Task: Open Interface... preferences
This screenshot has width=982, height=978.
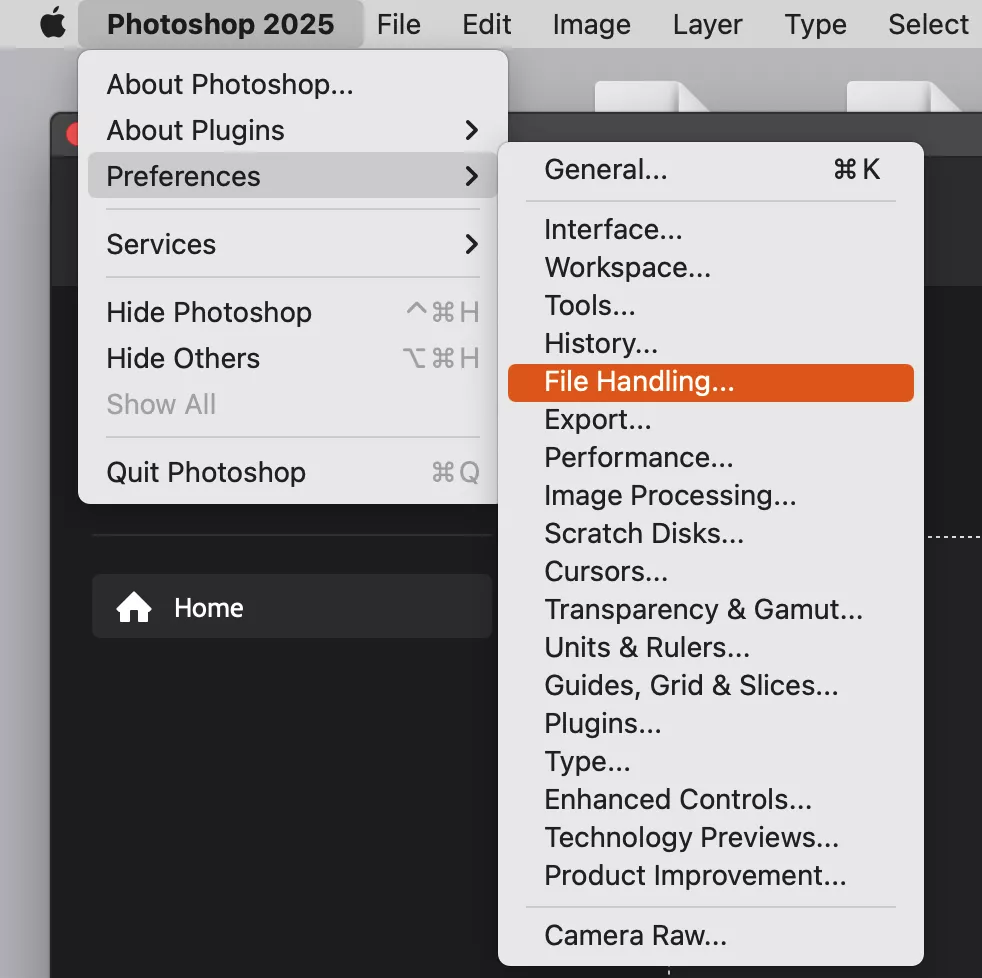Action: (711, 229)
